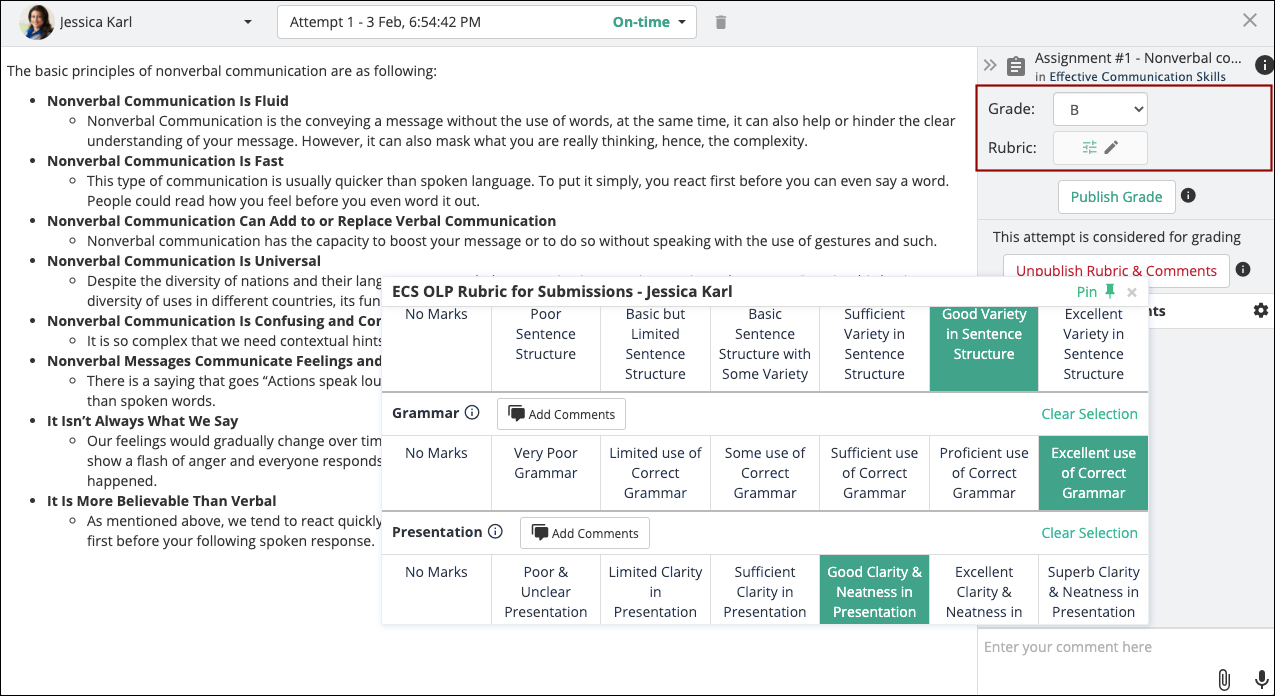Click the It Is More Believable Than Verbal heading

coord(162,501)
